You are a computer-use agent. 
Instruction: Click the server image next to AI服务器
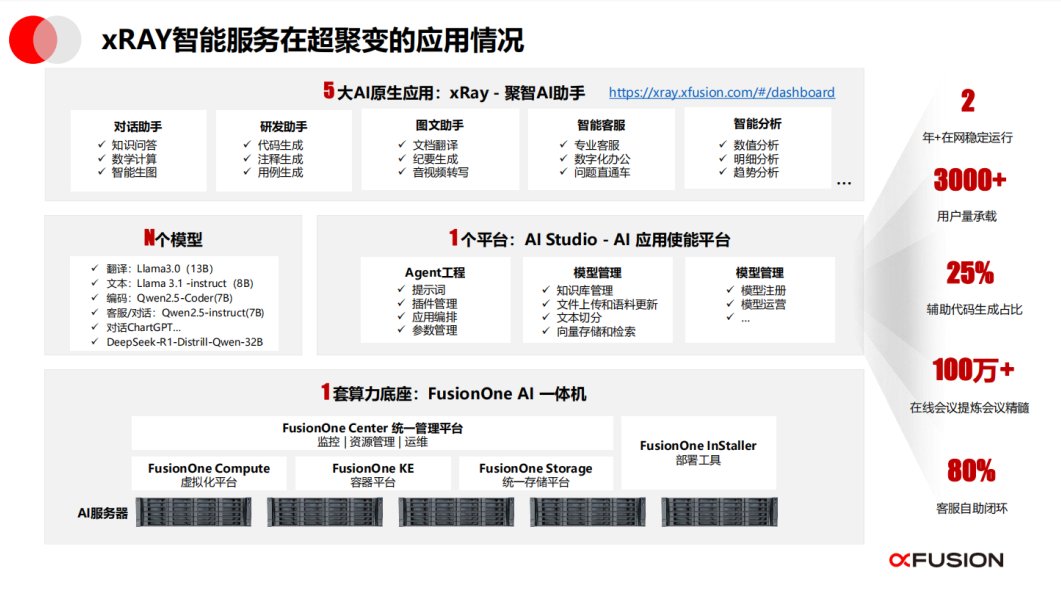point(194,512)
